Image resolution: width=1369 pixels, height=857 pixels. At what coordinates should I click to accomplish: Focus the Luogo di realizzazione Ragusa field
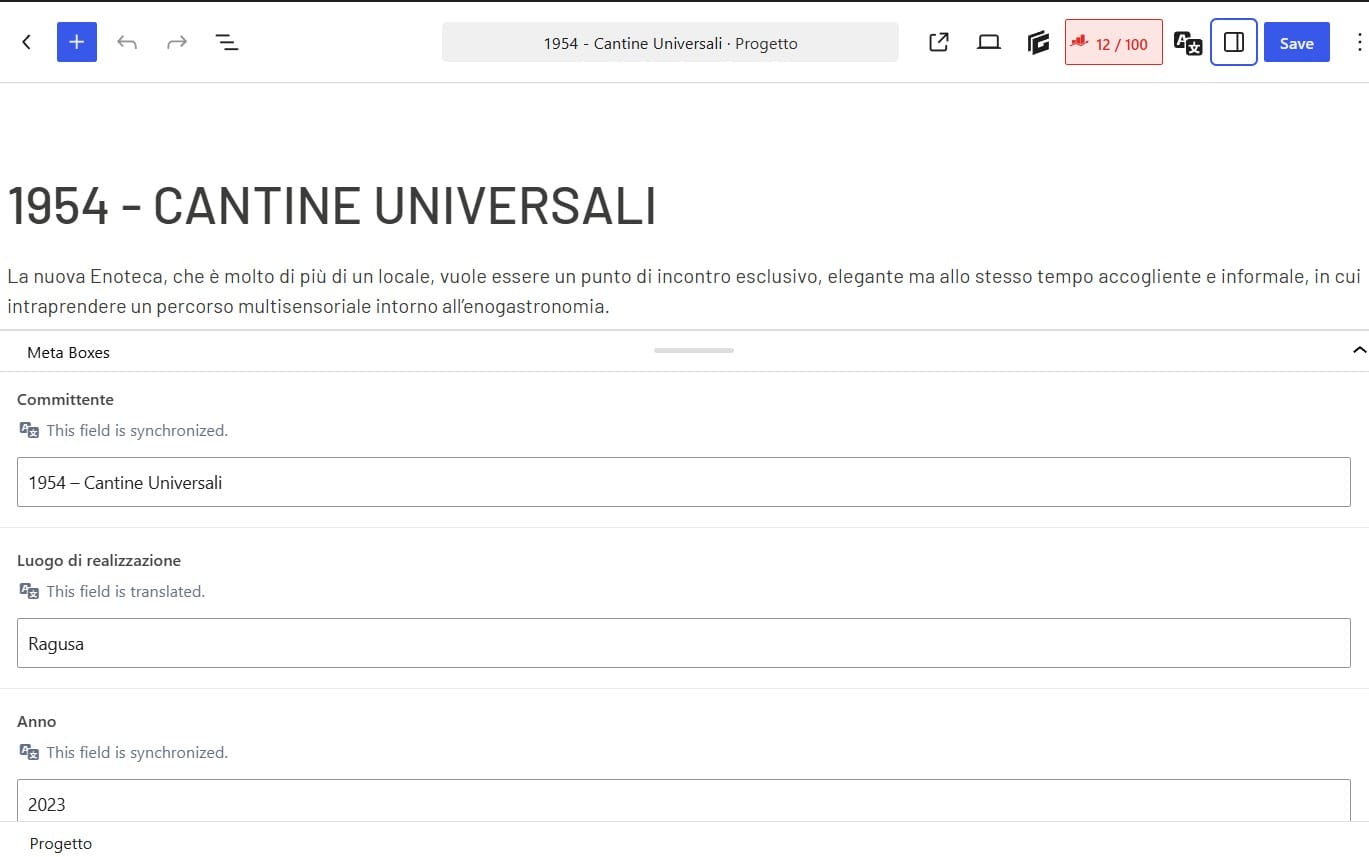coord(684,643)
